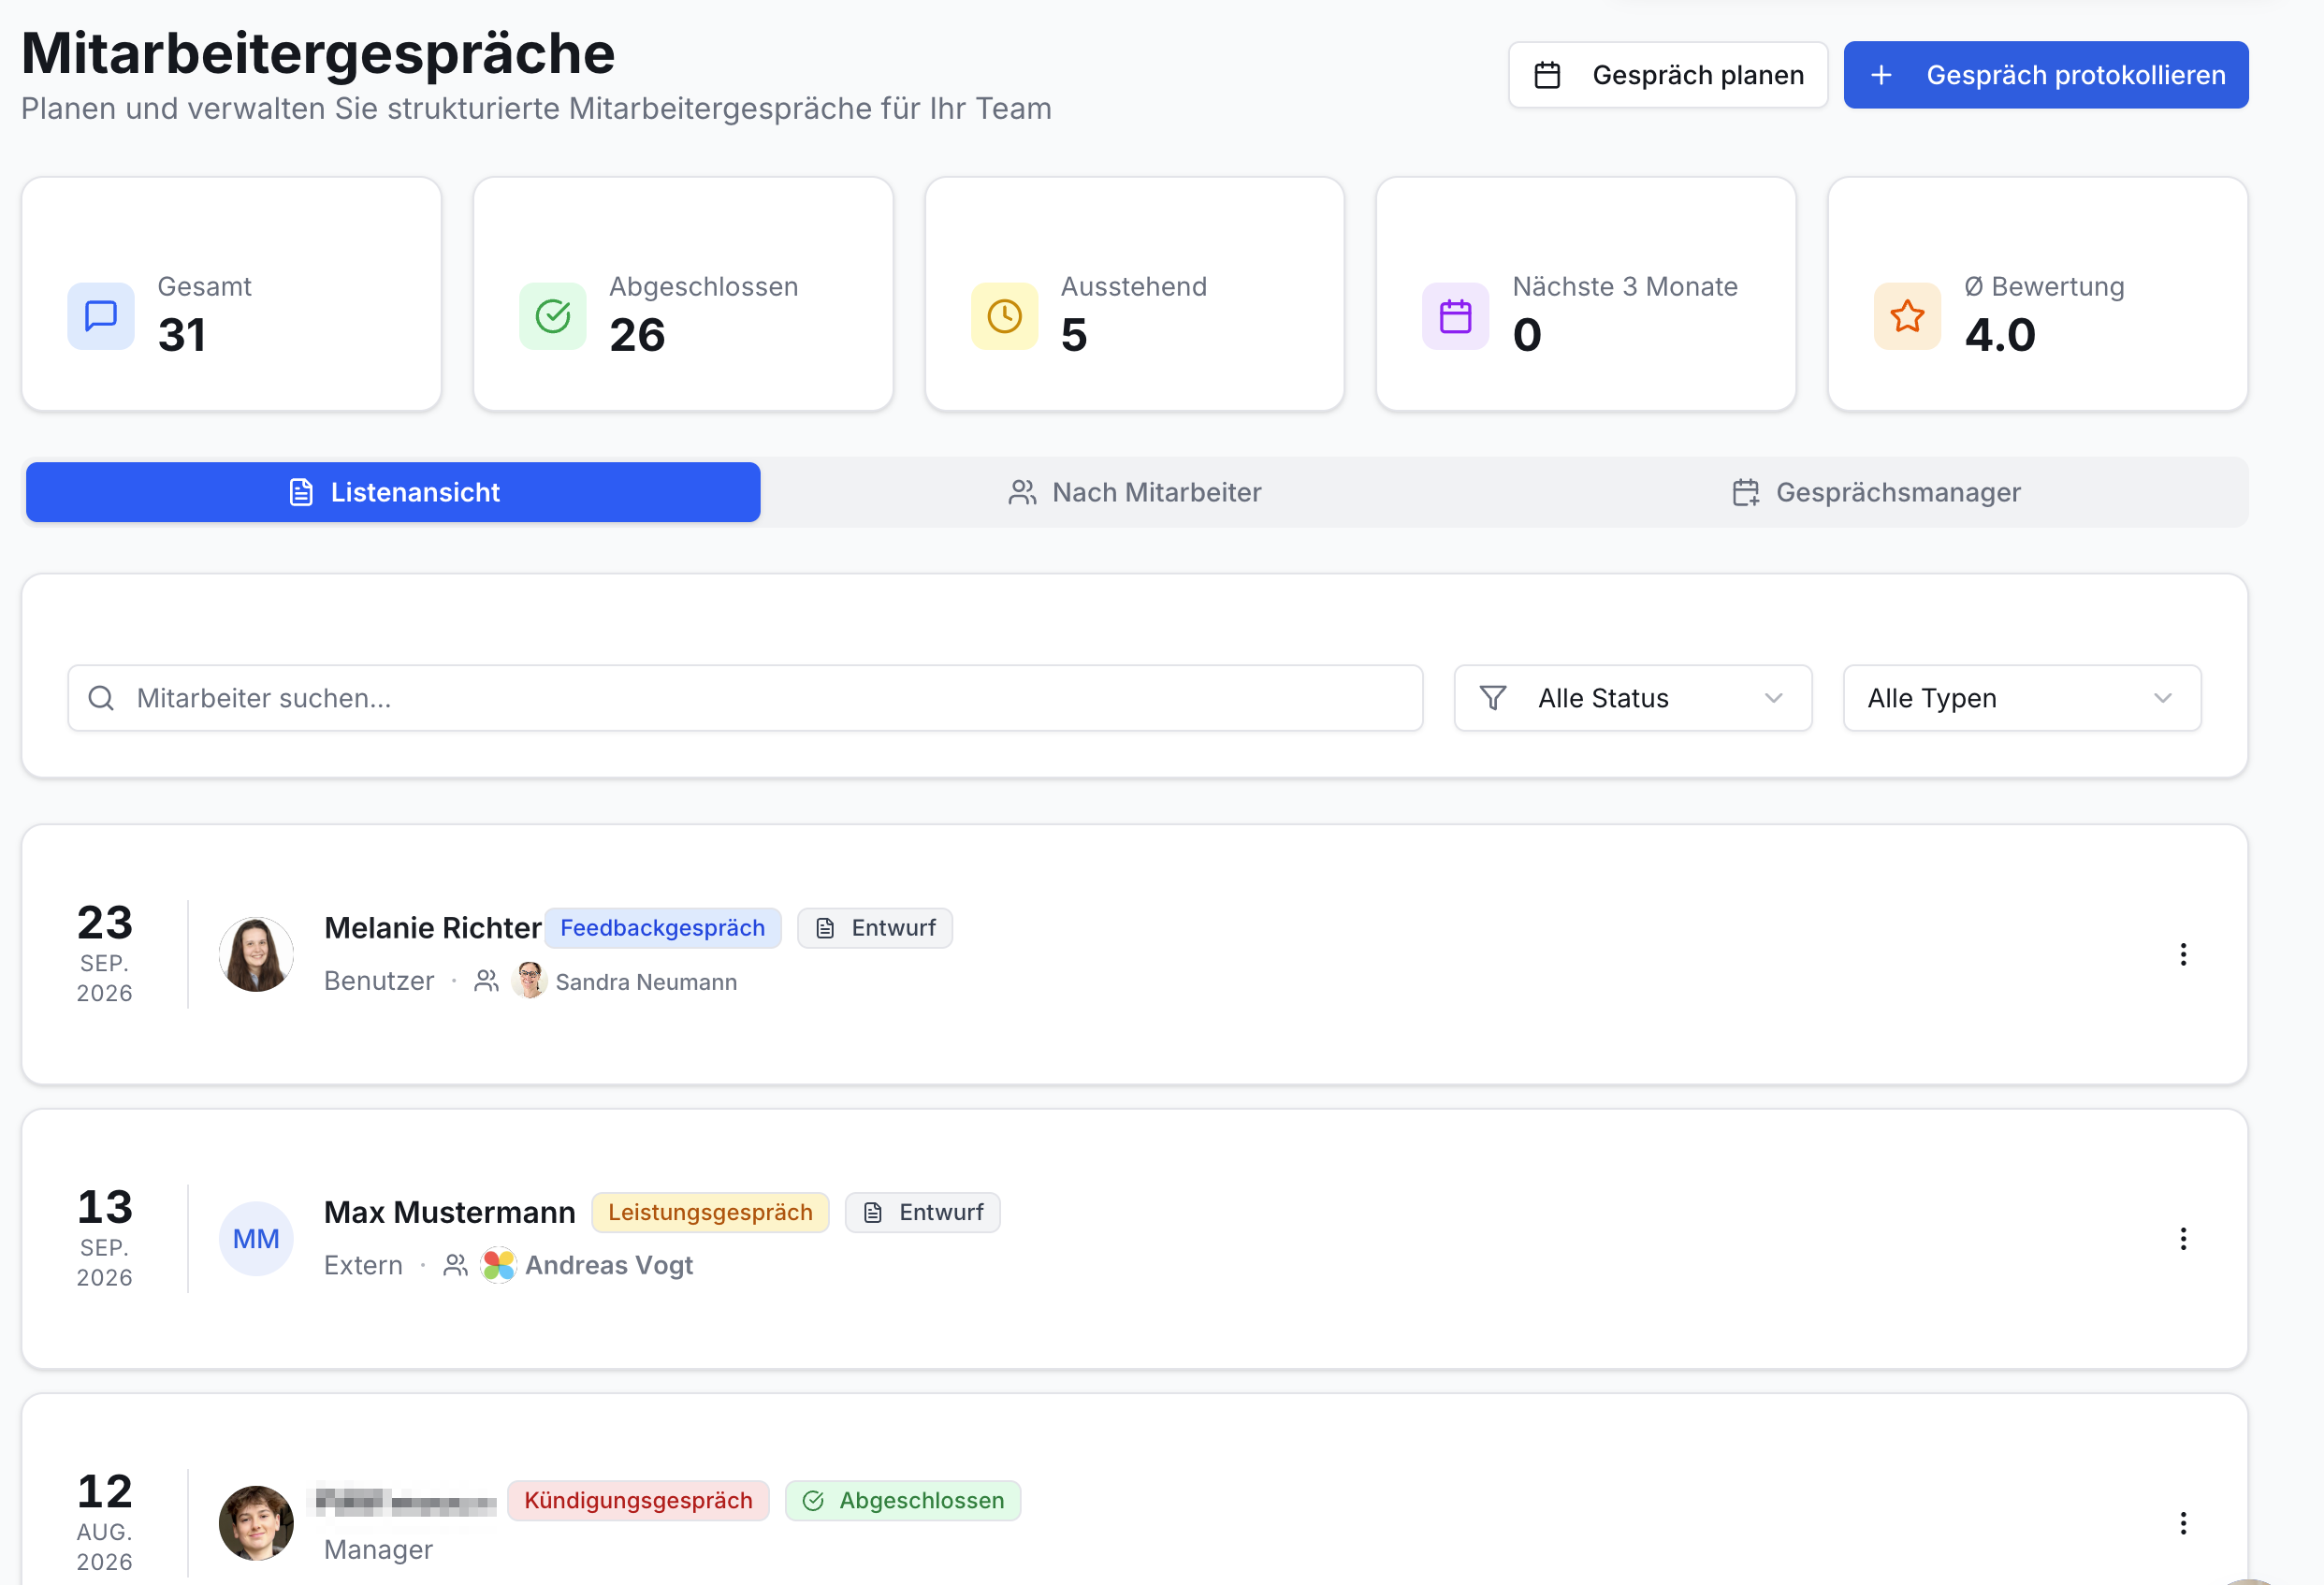This screenshot has width=2324, height=1585.
Task: Click the Kündigungsgespräch tag
Action: [638, 1500]
